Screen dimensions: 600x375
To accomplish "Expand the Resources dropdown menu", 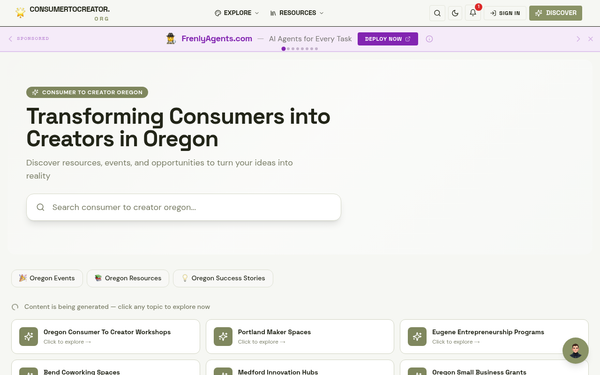I will 297,13.
